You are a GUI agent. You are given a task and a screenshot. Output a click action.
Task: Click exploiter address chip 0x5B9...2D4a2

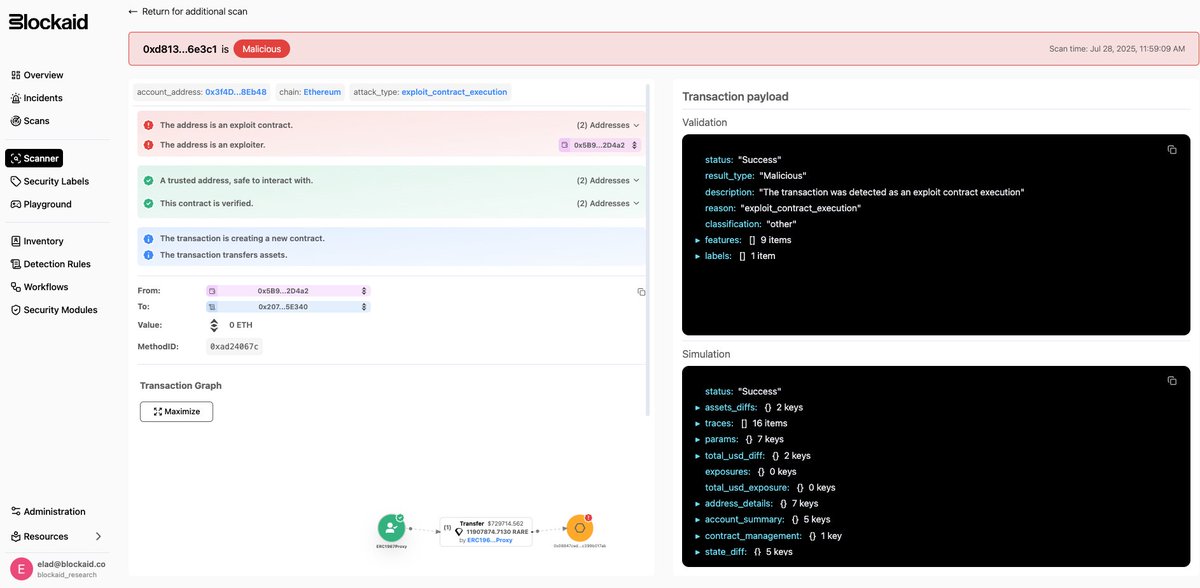599,145
